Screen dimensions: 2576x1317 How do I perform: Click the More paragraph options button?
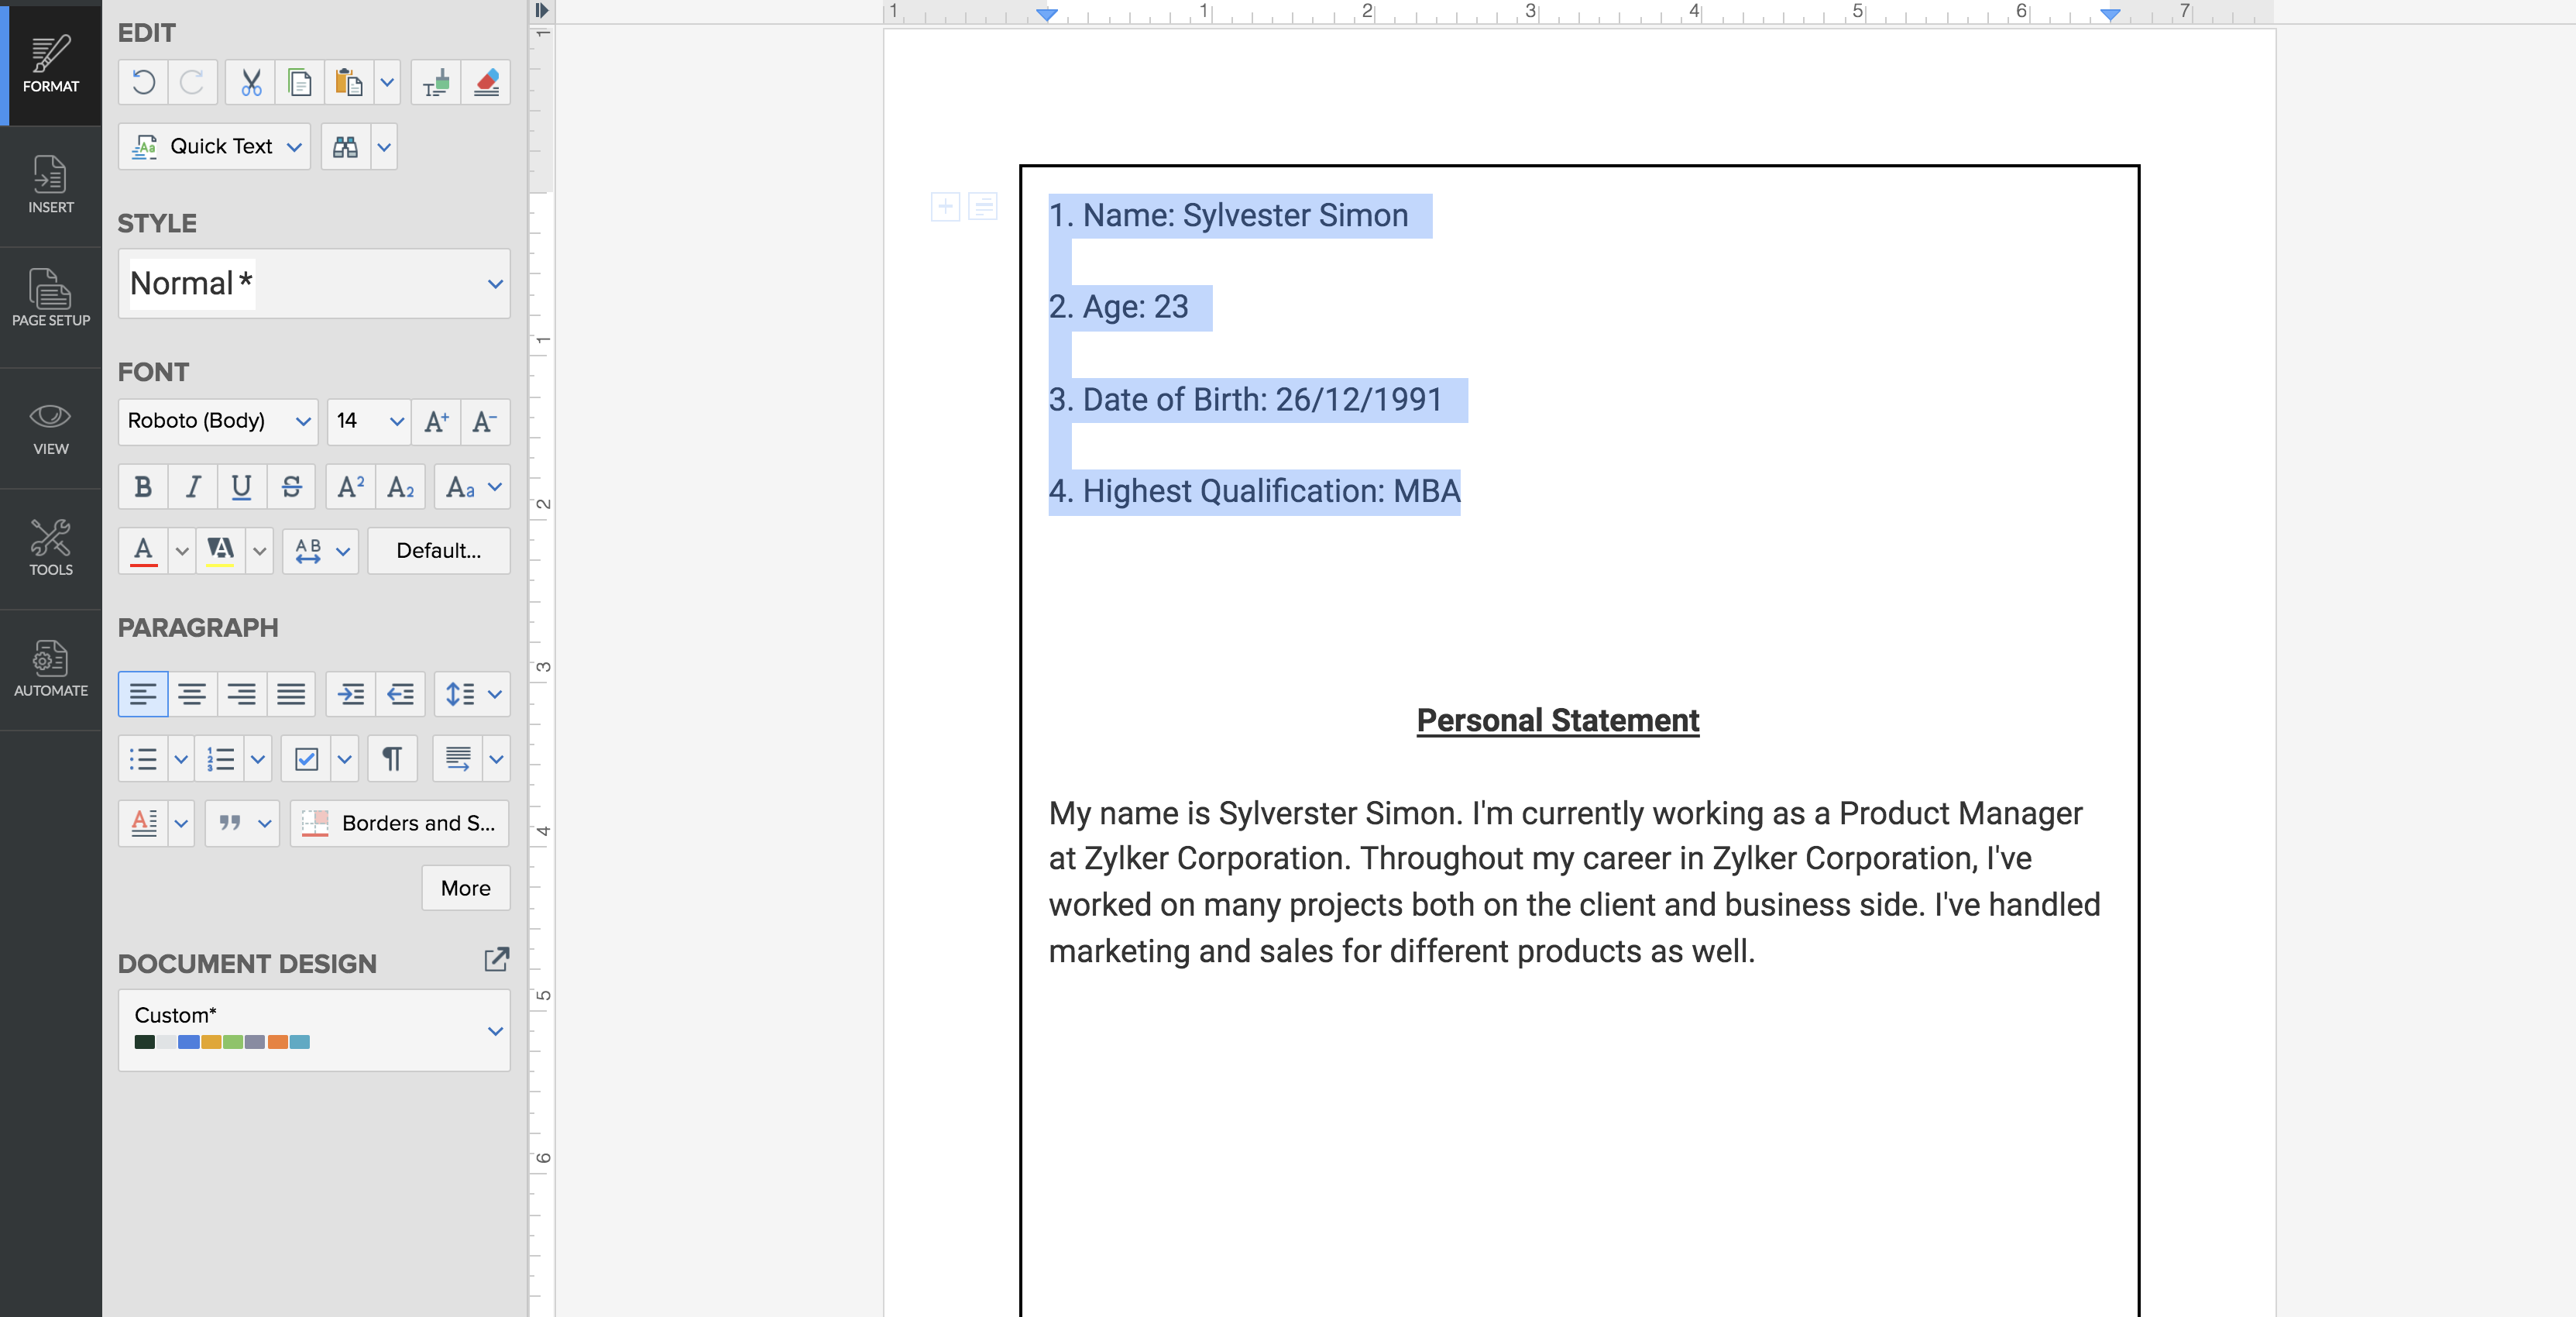(x=465, y=888)
